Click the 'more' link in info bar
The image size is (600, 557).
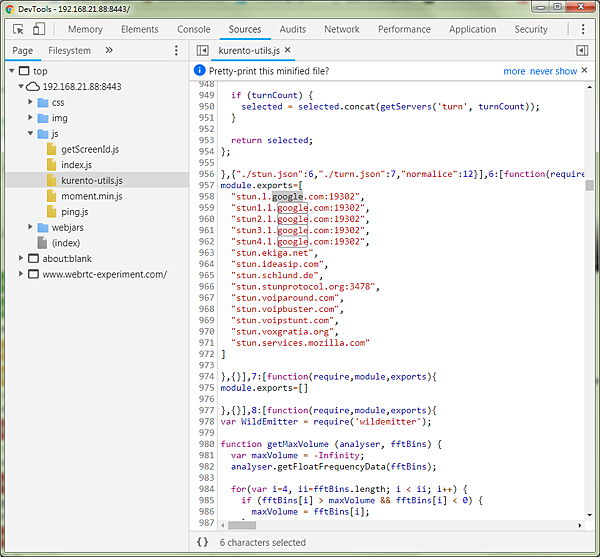(514, 71)
